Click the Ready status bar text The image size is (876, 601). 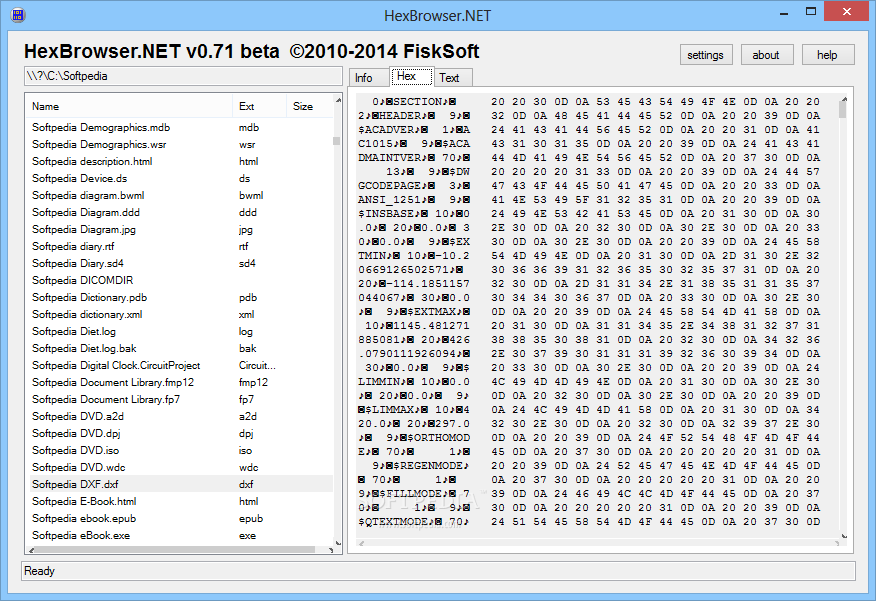(x=39, y=571)
